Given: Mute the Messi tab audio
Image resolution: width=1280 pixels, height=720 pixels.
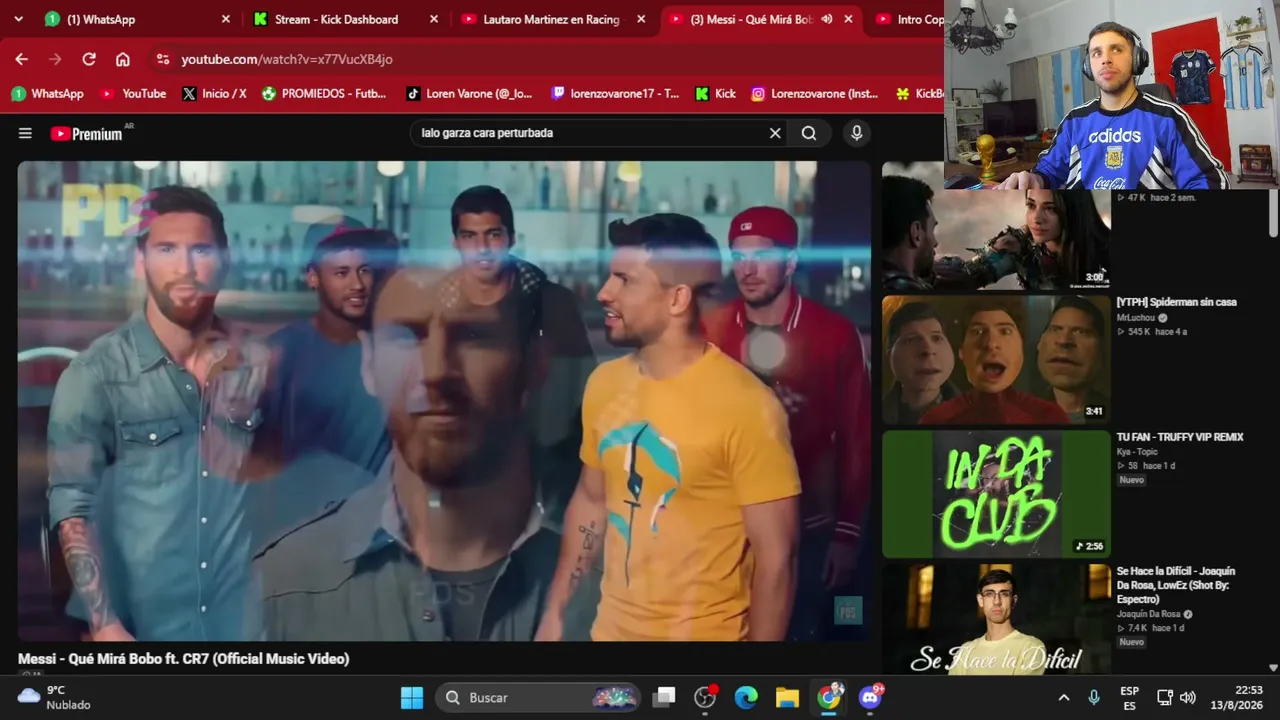Looking at the screenshot, I should coord(826,19).
